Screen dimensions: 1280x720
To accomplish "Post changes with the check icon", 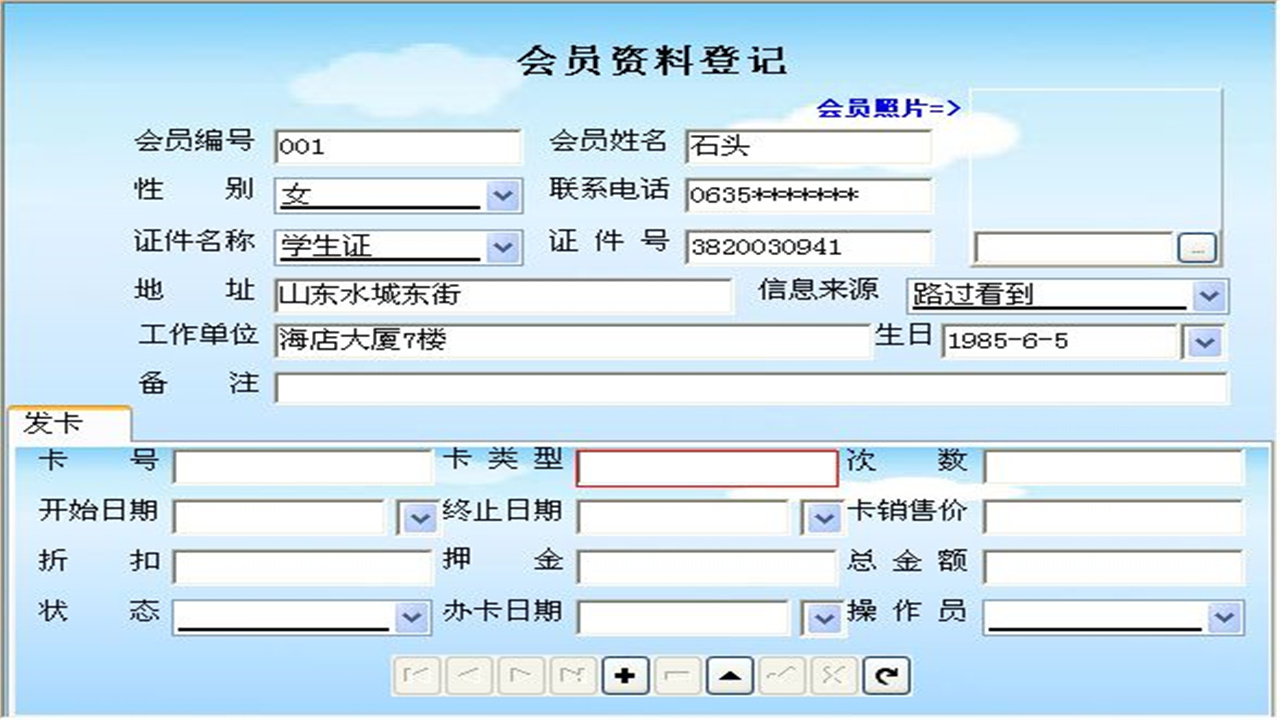I will (780, 675).
